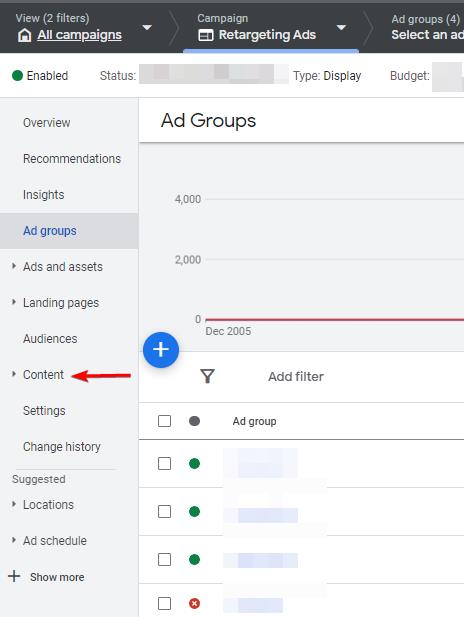The width and height of the screenshot is (464, 617).
Task: Open Ads and assets in the sidebar
Action: (63, 267)
